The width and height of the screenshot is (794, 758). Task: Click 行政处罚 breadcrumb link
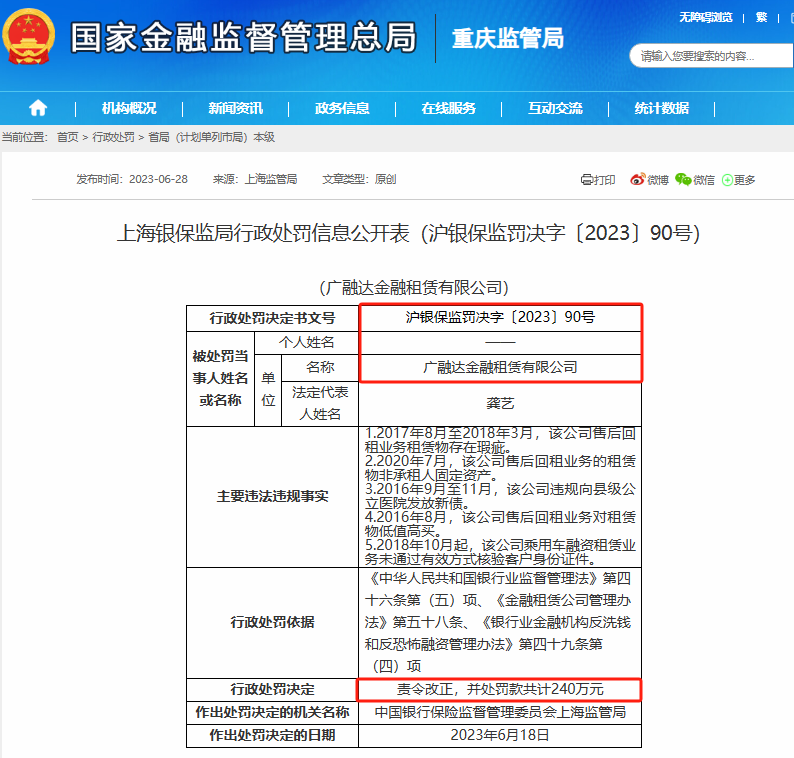113,137
